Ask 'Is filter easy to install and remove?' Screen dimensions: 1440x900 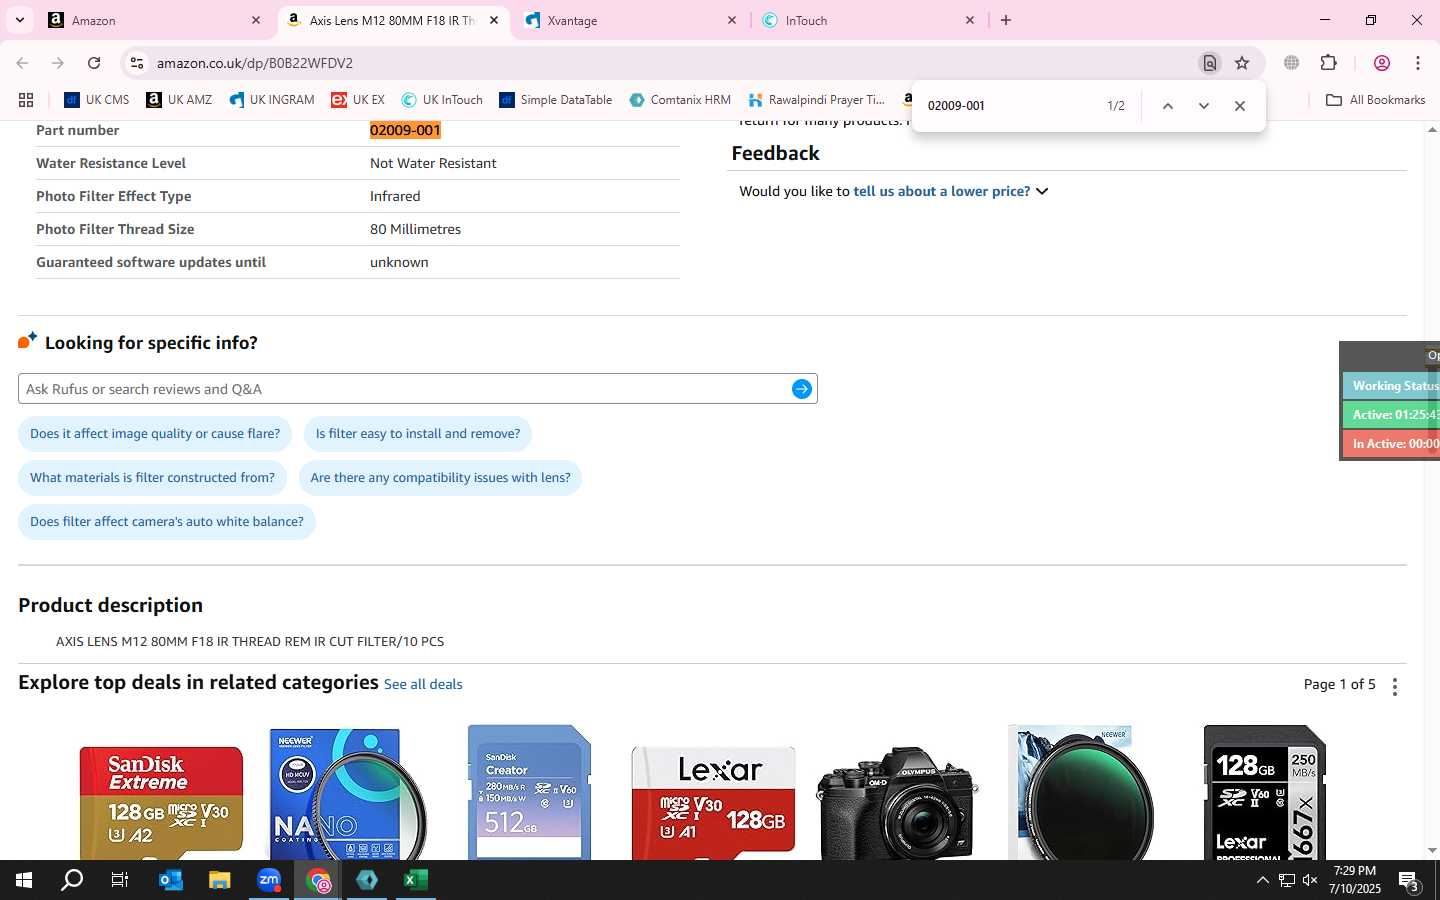coord(418,434)
